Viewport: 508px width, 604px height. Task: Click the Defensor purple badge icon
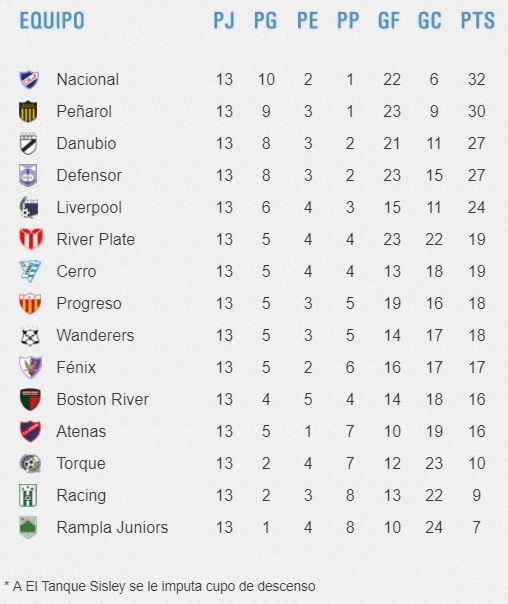pyautogui.click(x=28, y=175)
